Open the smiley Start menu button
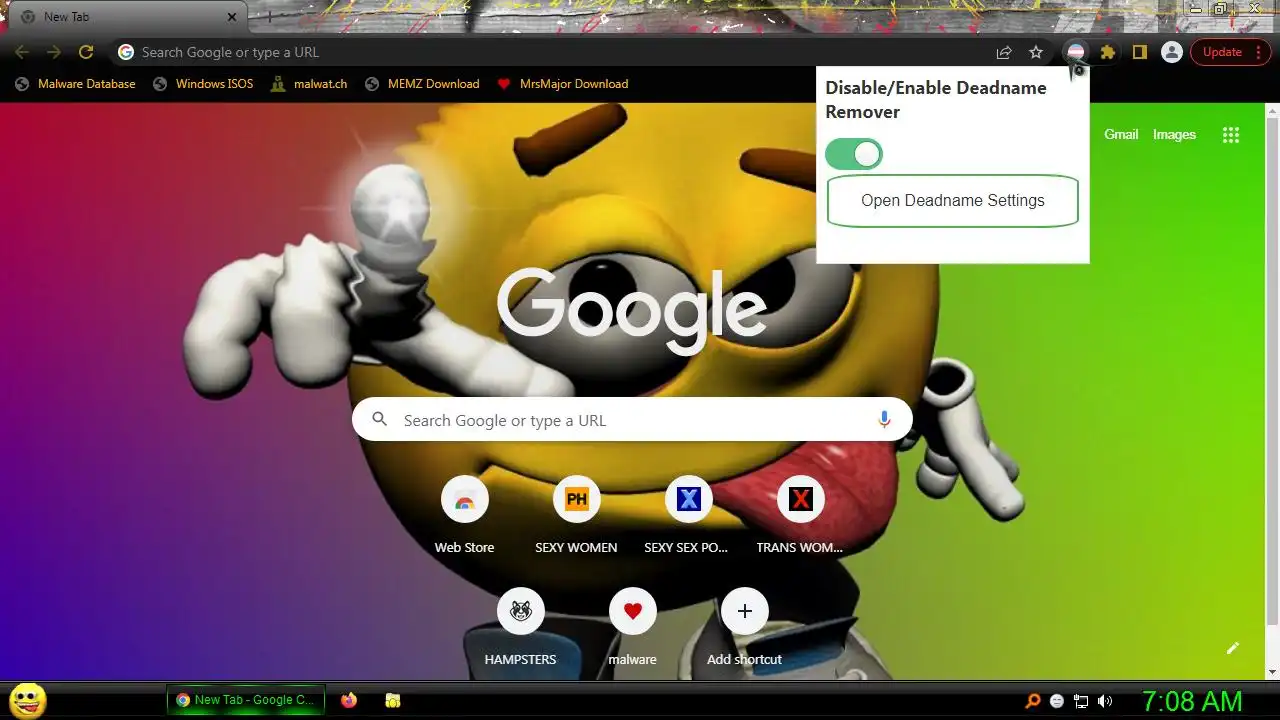The height and width of the screenshot is (720, 1280). pyautogui.click(x=28, y=700)
